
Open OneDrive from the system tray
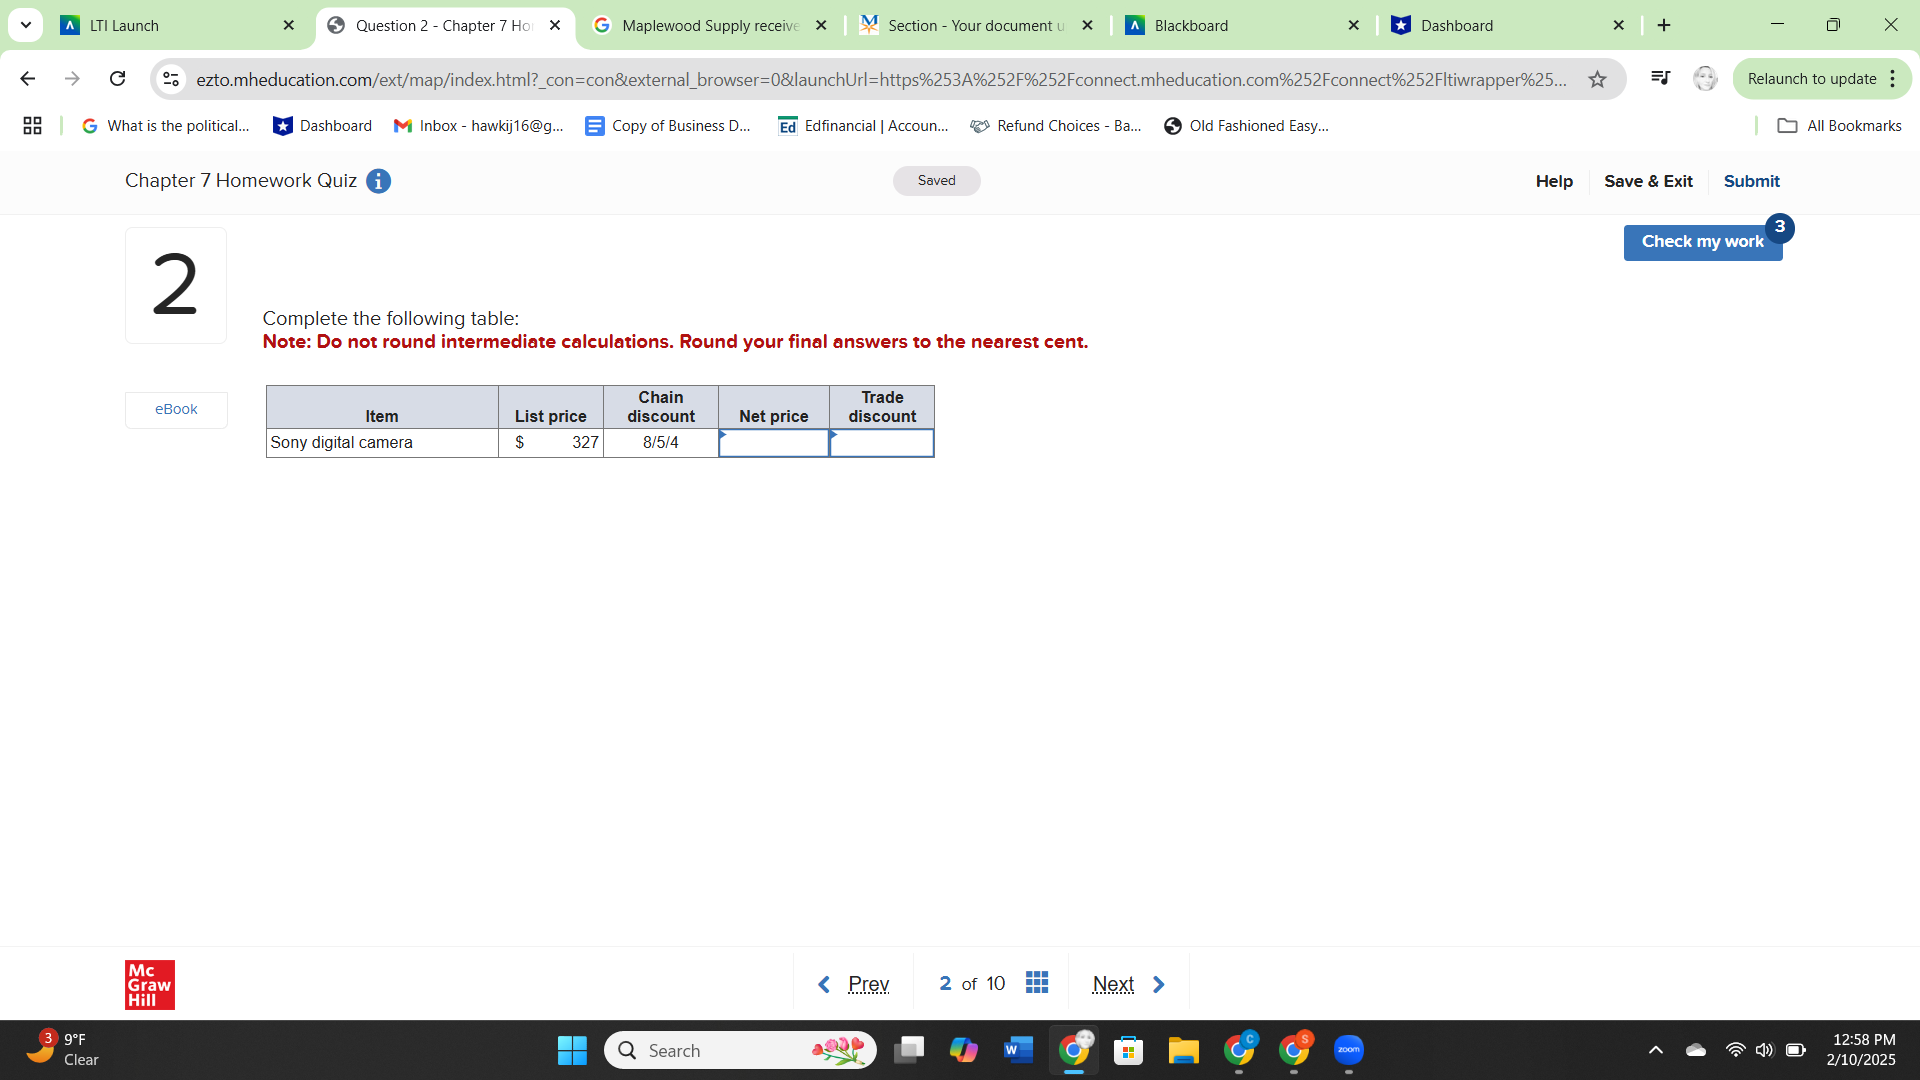[1695, 1050]
